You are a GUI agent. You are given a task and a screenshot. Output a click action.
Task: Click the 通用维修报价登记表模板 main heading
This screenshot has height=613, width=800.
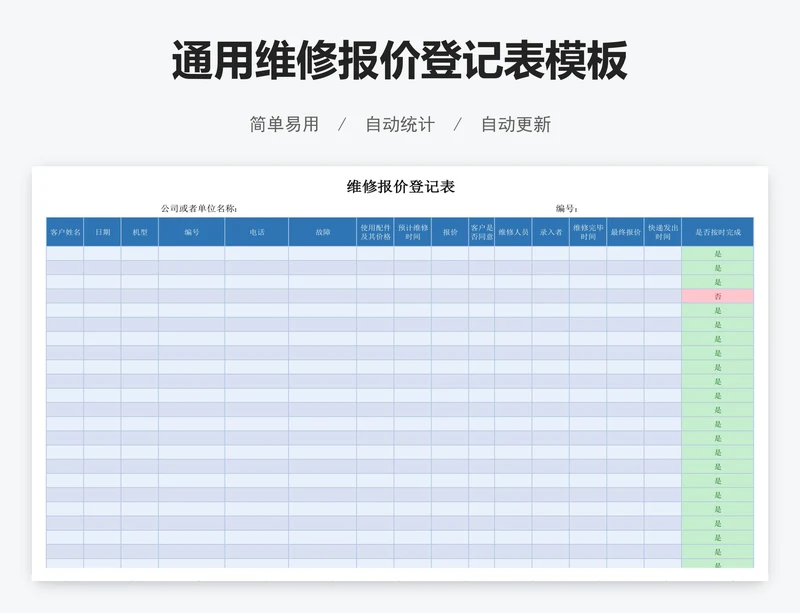click(x=399, y=61)
